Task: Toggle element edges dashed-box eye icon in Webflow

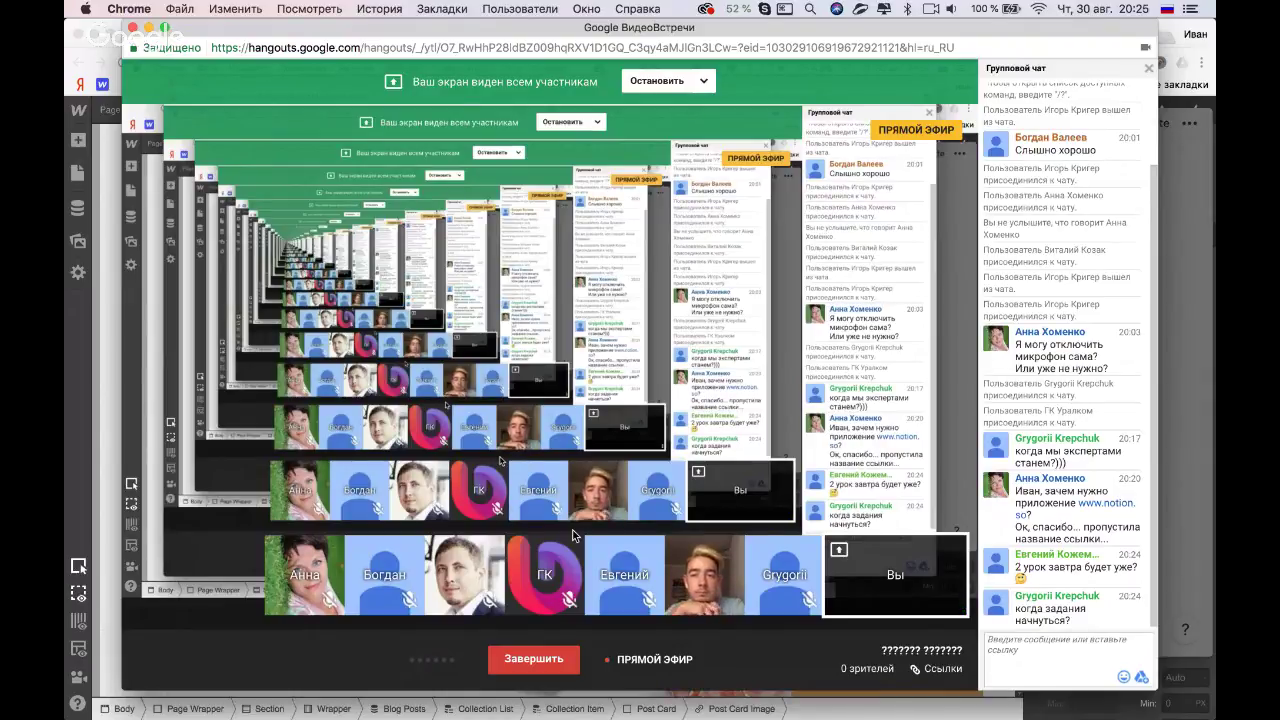Action: (x=78, y=593)
